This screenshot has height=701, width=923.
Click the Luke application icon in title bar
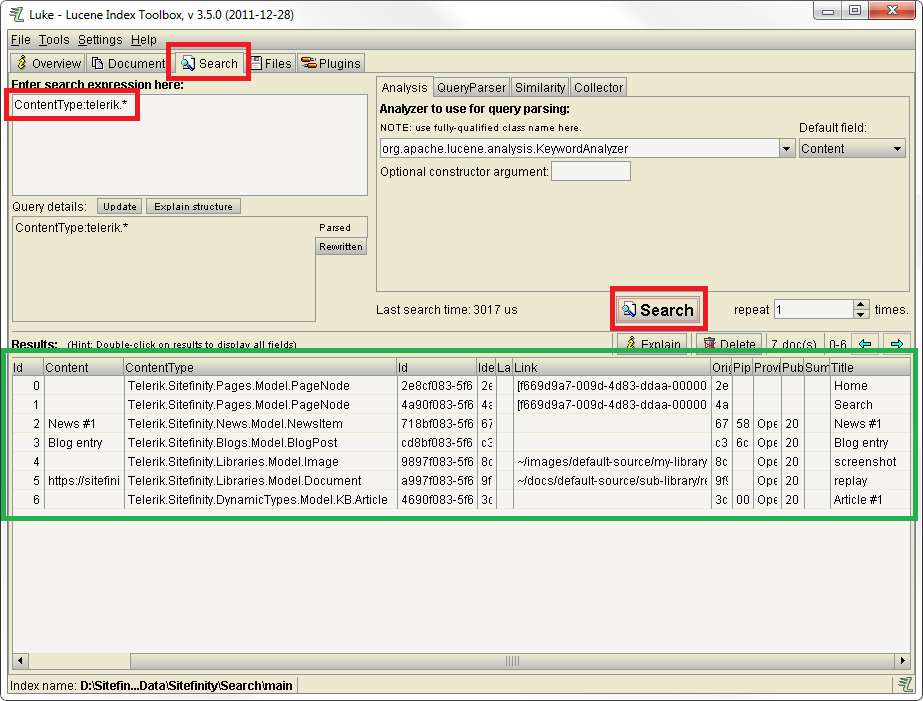click(16, 12)
